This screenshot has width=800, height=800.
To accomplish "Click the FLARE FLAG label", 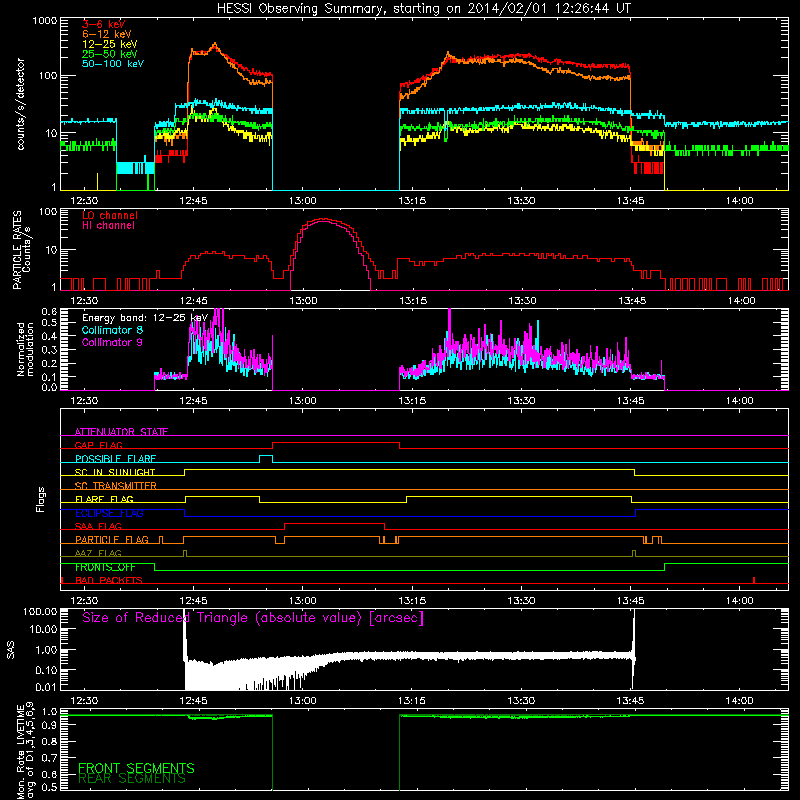I will pos(104,499).
